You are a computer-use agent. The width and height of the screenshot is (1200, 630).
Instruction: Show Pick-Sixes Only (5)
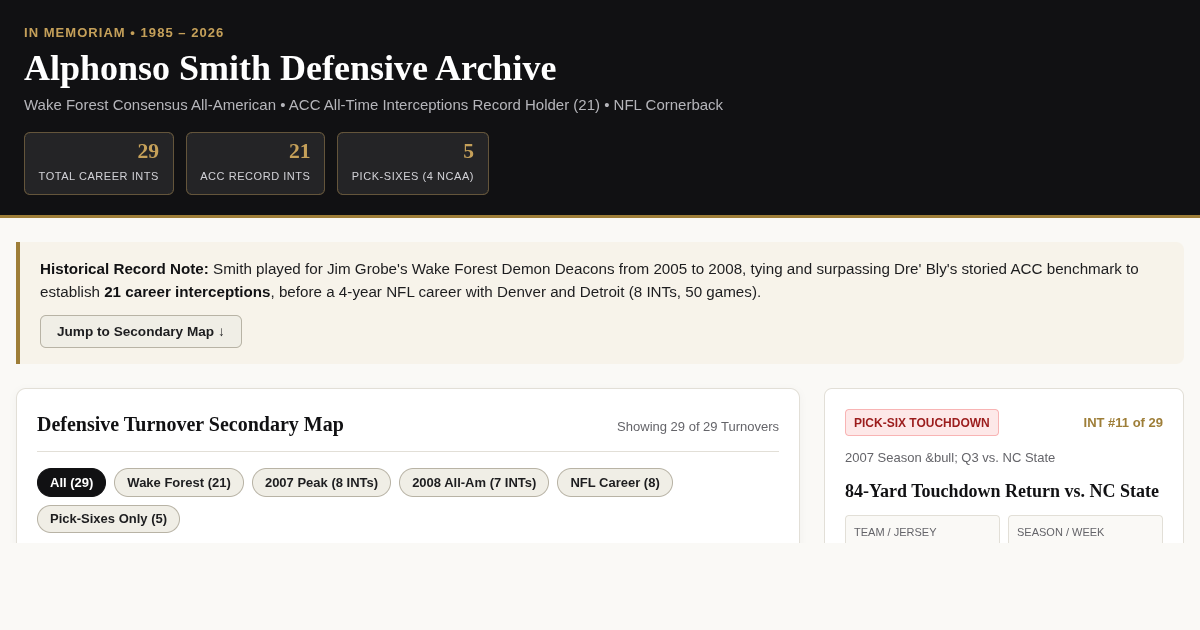coord(108,518)
